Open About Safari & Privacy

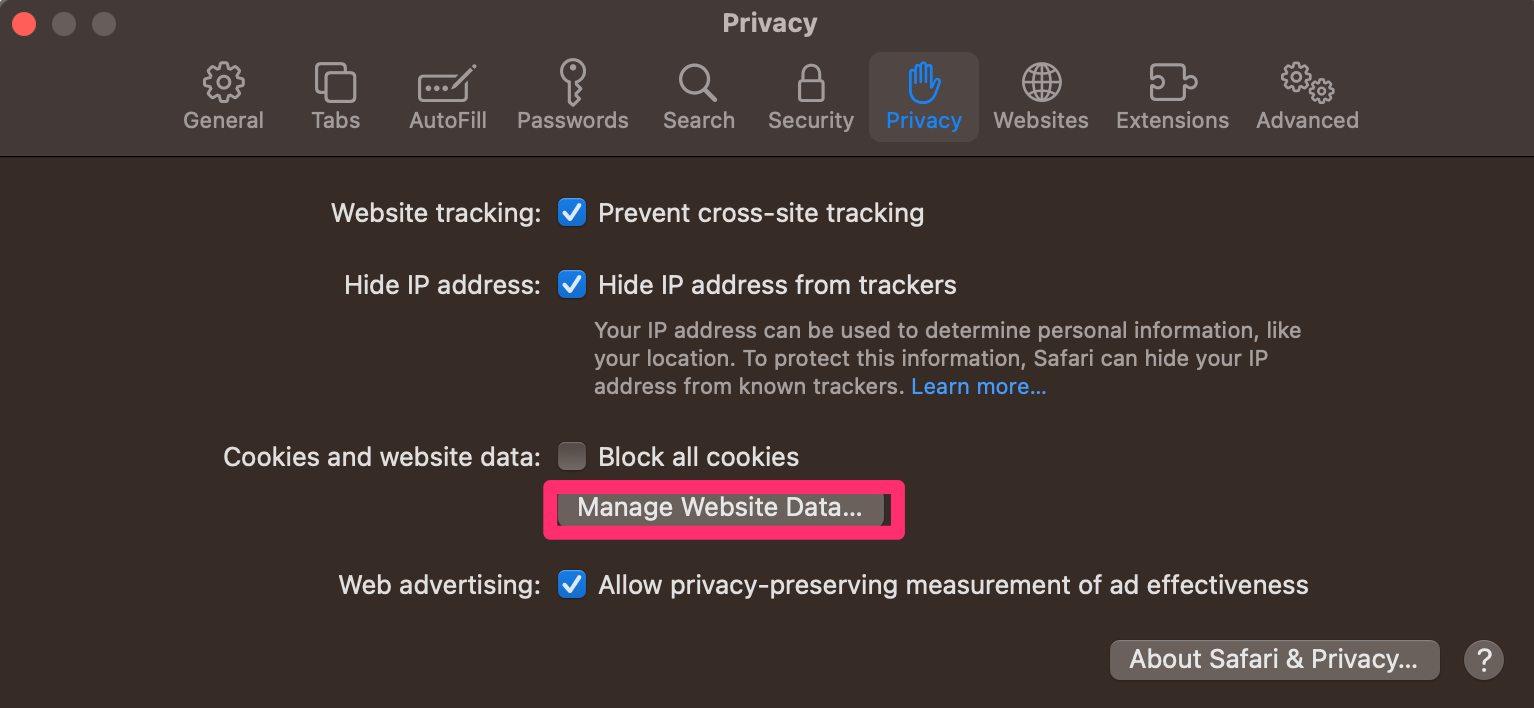tap(1273, 659)
